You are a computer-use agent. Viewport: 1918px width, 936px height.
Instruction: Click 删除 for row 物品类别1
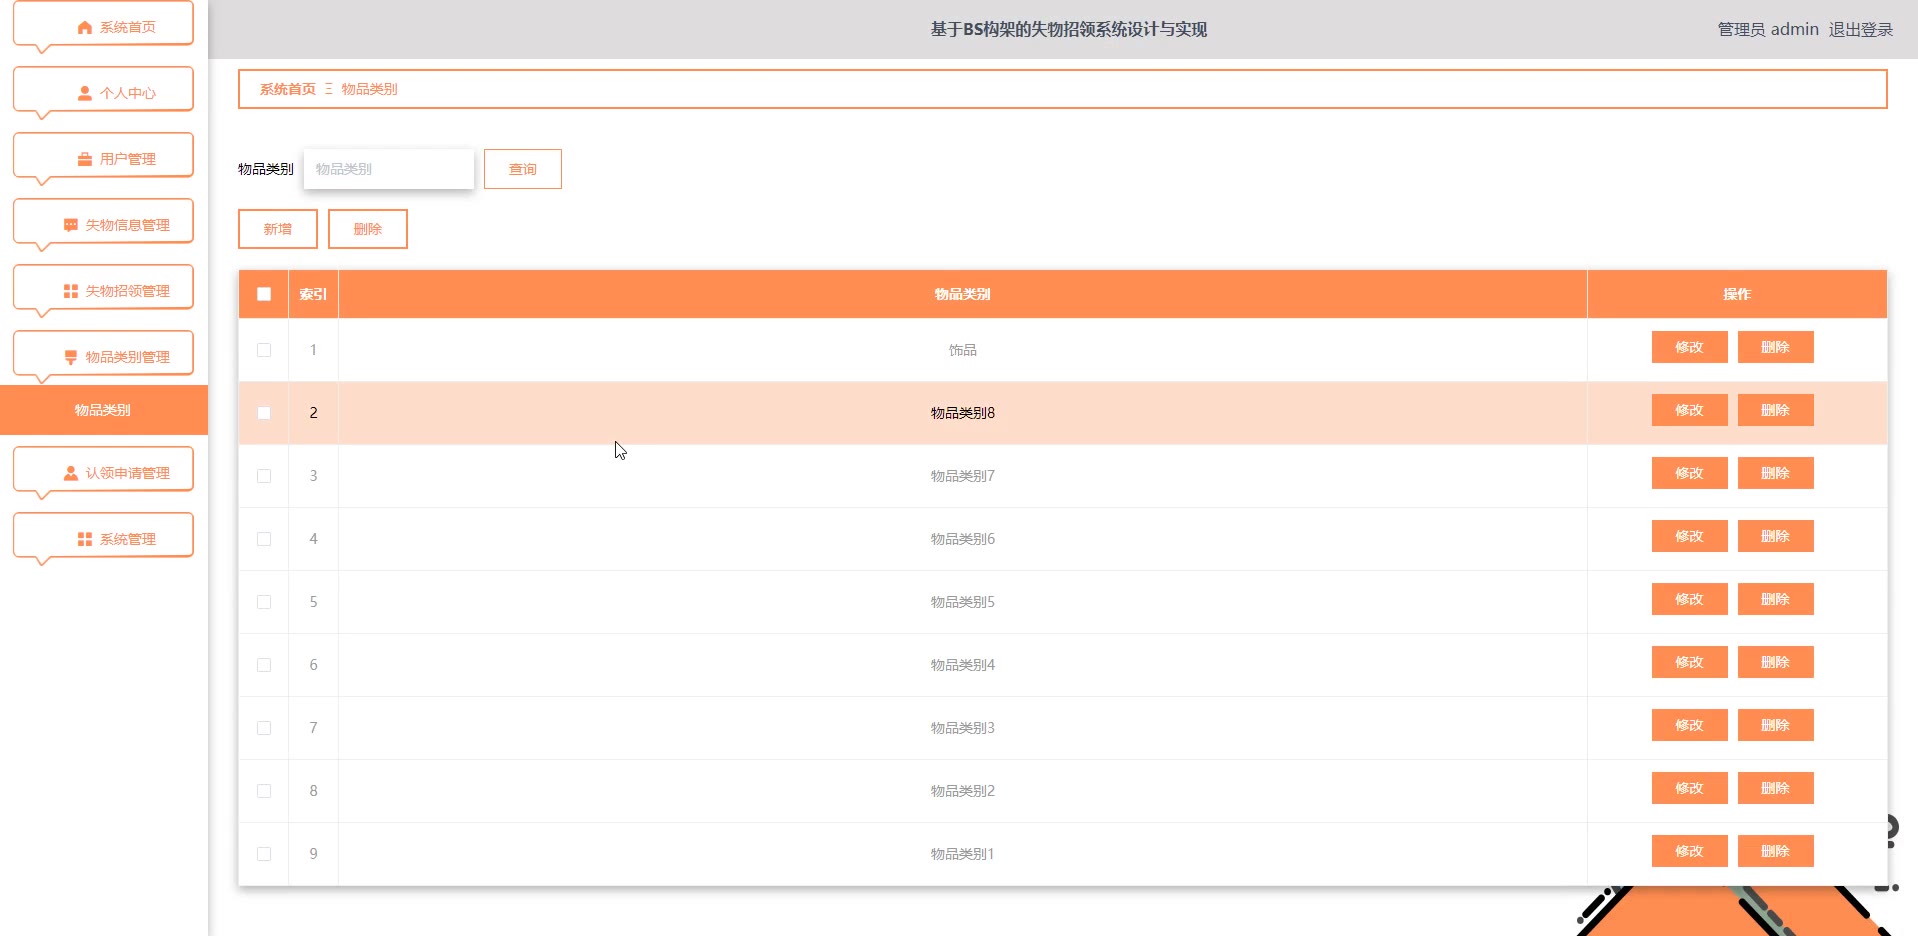[x=1776, y=851]
